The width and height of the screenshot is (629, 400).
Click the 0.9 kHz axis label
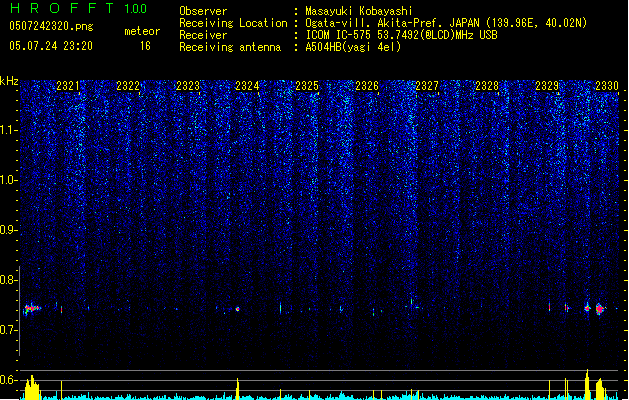(x=8, y=230)
